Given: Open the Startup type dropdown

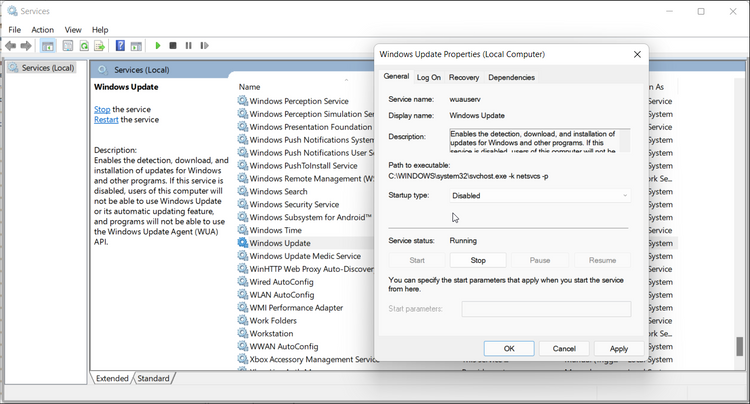Looking at the screenshot, I should tap(539, 196).
